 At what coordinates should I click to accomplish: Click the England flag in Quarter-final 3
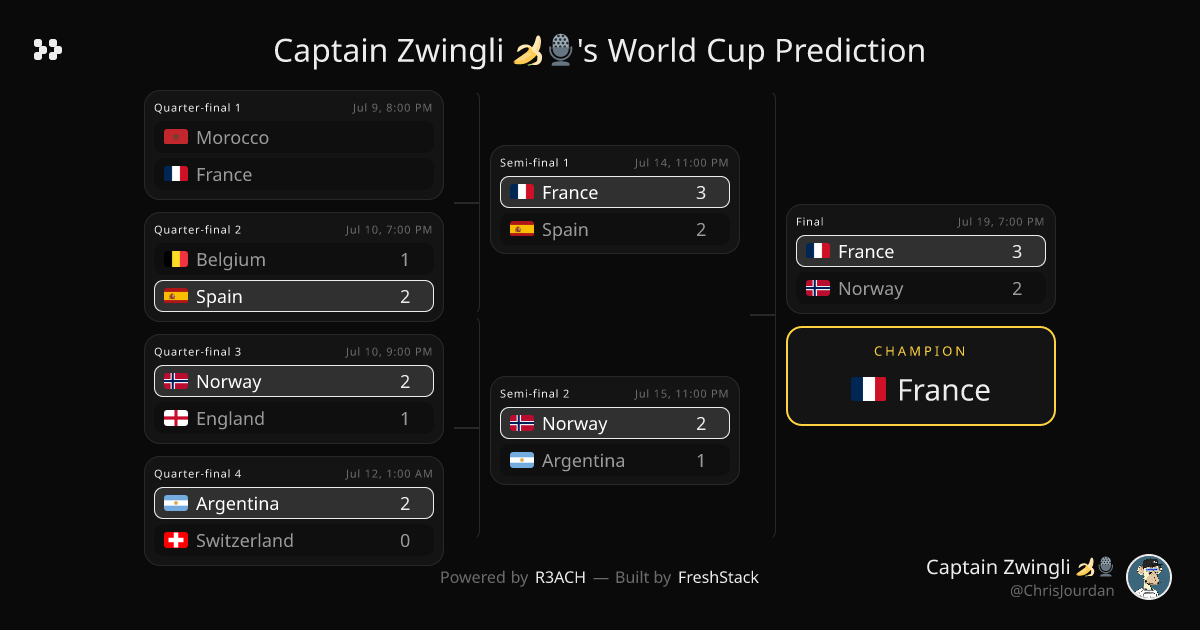point(176,418)
